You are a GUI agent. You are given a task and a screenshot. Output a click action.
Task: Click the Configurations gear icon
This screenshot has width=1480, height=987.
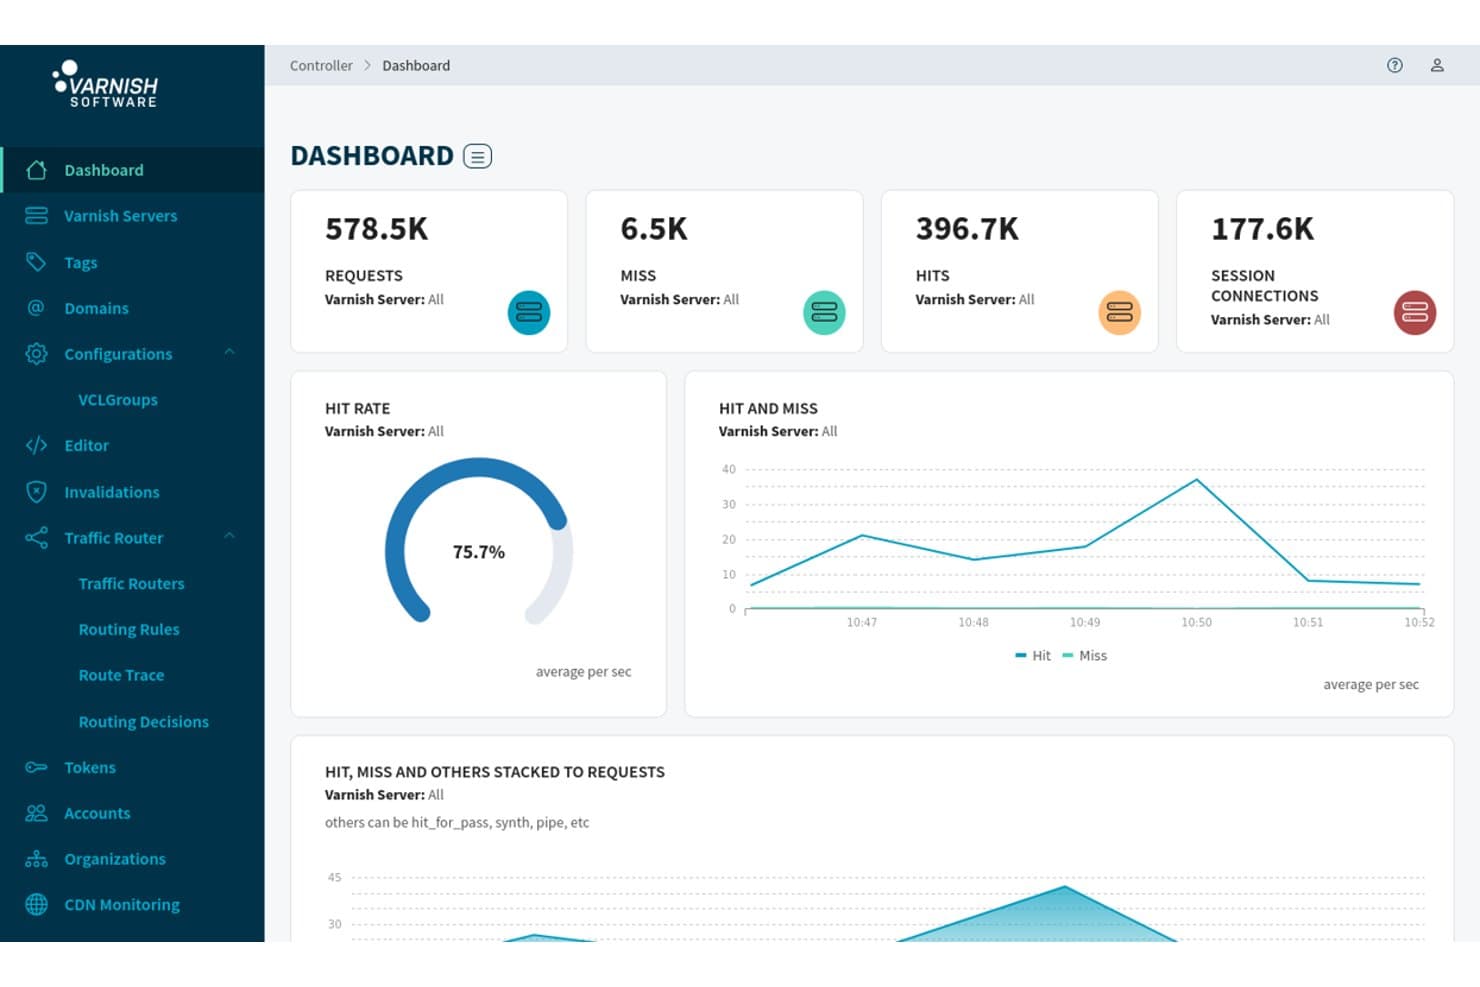point(37,354)
